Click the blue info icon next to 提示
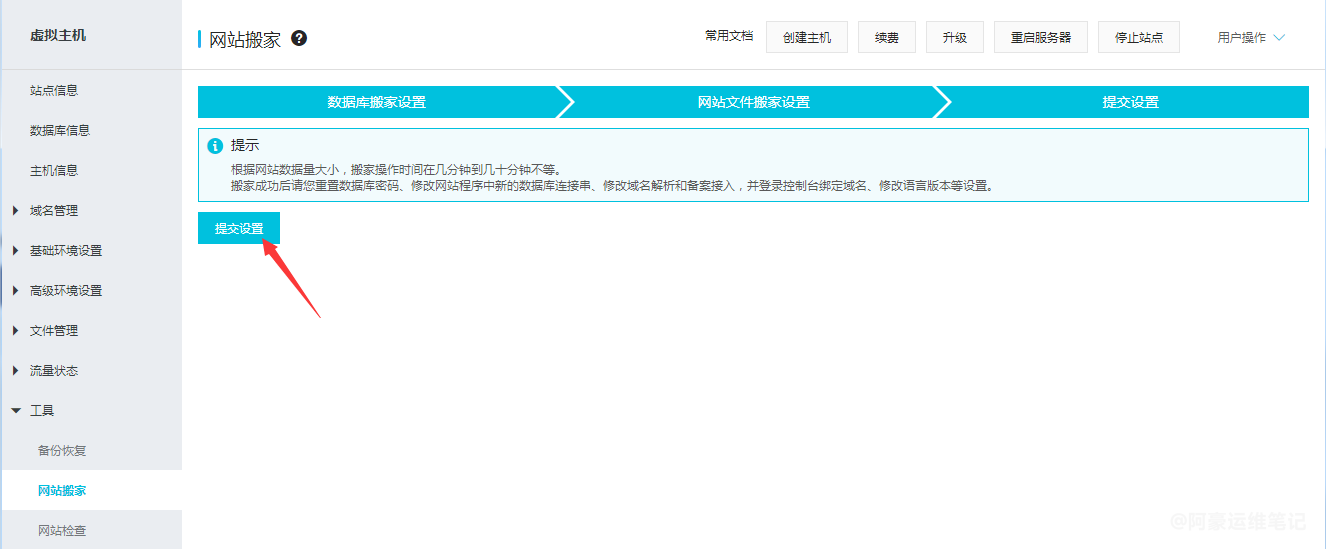The height and width of the screenshot is (549, 1326). 214,146
